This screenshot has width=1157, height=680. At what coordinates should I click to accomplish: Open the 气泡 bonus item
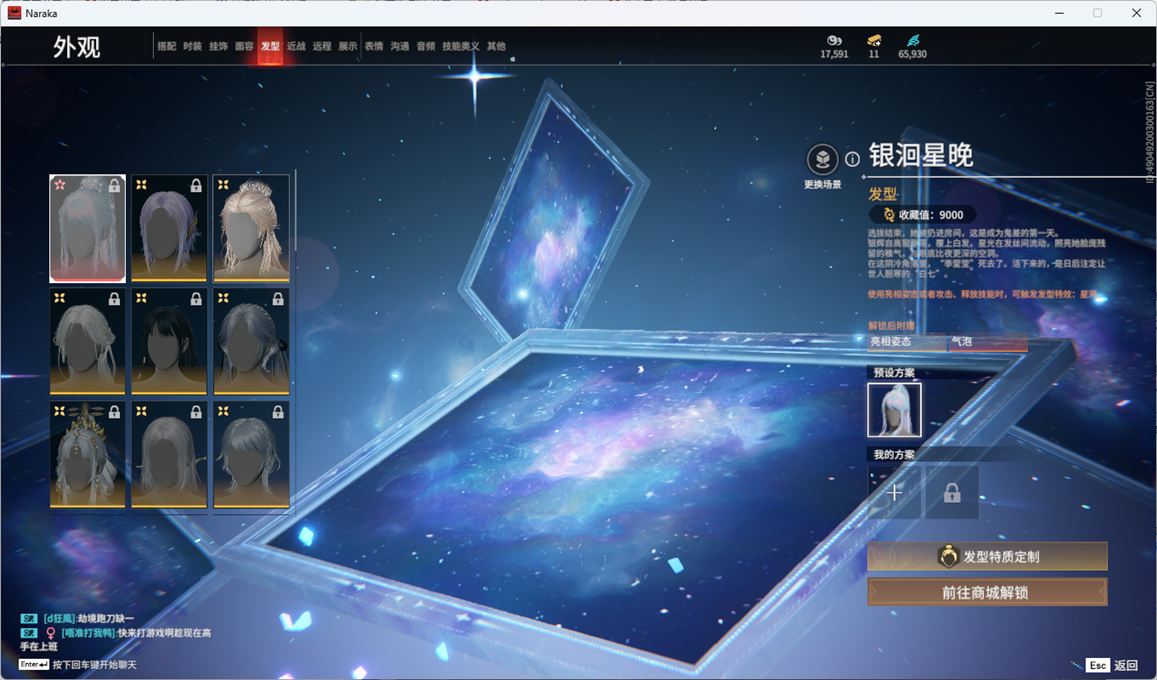987,342
